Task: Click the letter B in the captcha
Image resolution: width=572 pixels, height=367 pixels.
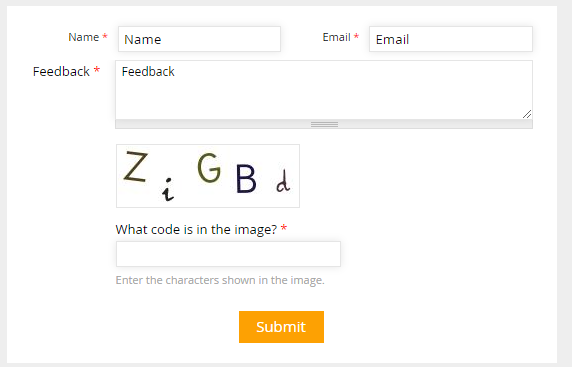Action: 246,179
